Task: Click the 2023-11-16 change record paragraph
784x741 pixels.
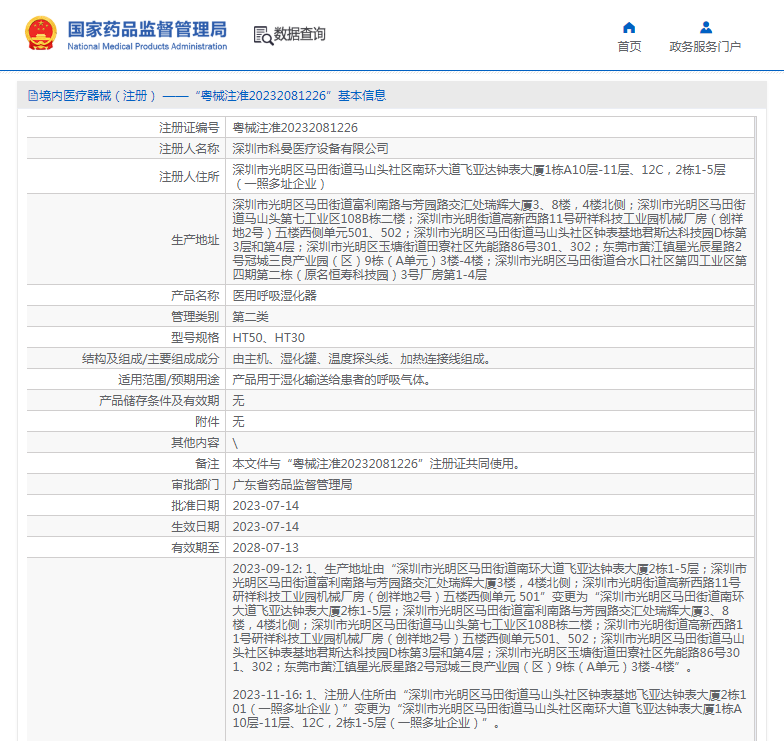Action: pos(490,708)
